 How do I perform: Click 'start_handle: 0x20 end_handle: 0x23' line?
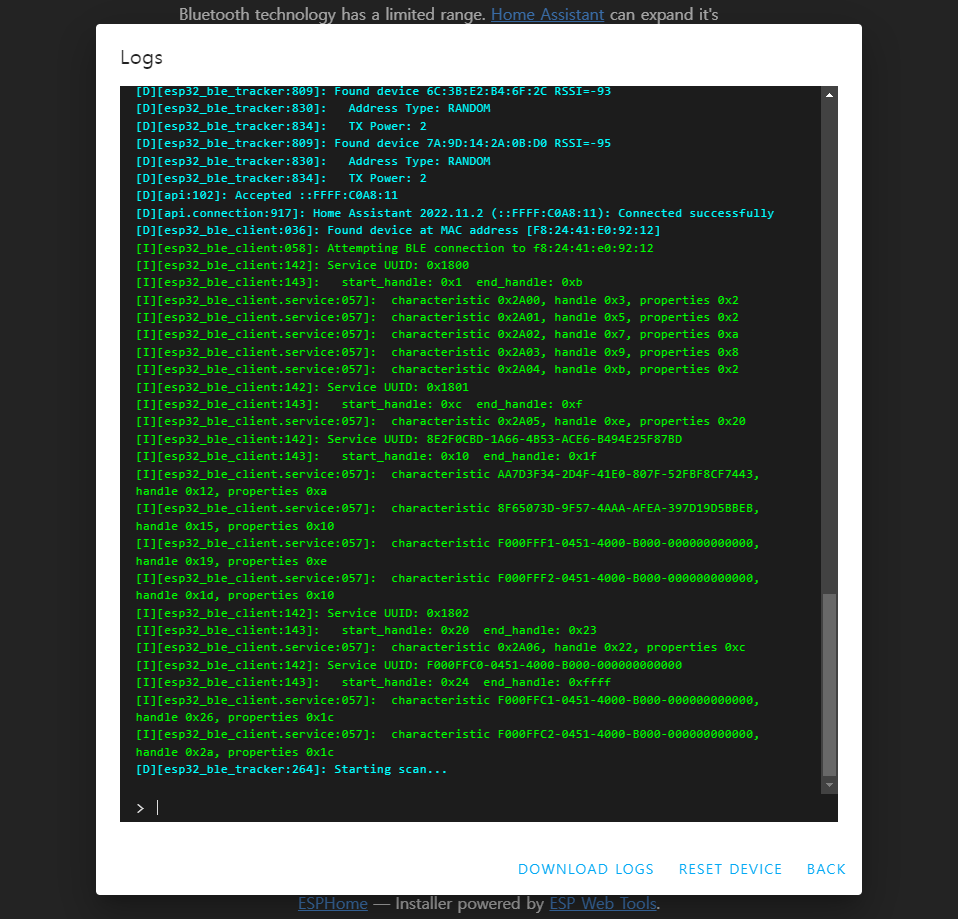[366, 630]
